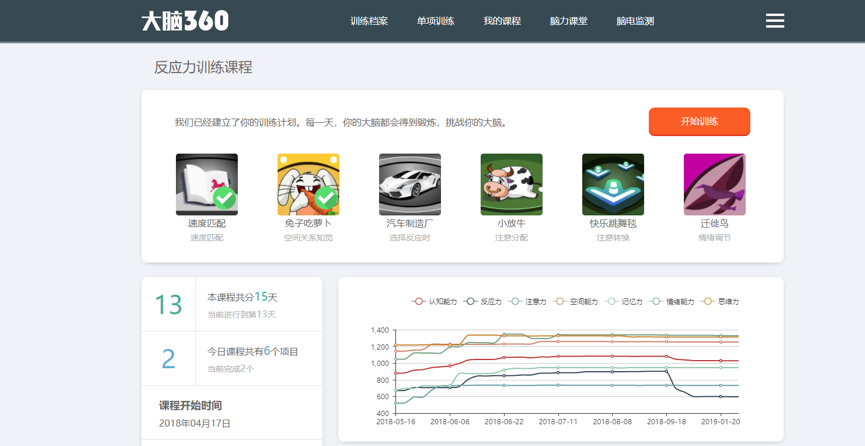
Task: Open the 小放牛 cow game
Action: [x=511, y=184]
